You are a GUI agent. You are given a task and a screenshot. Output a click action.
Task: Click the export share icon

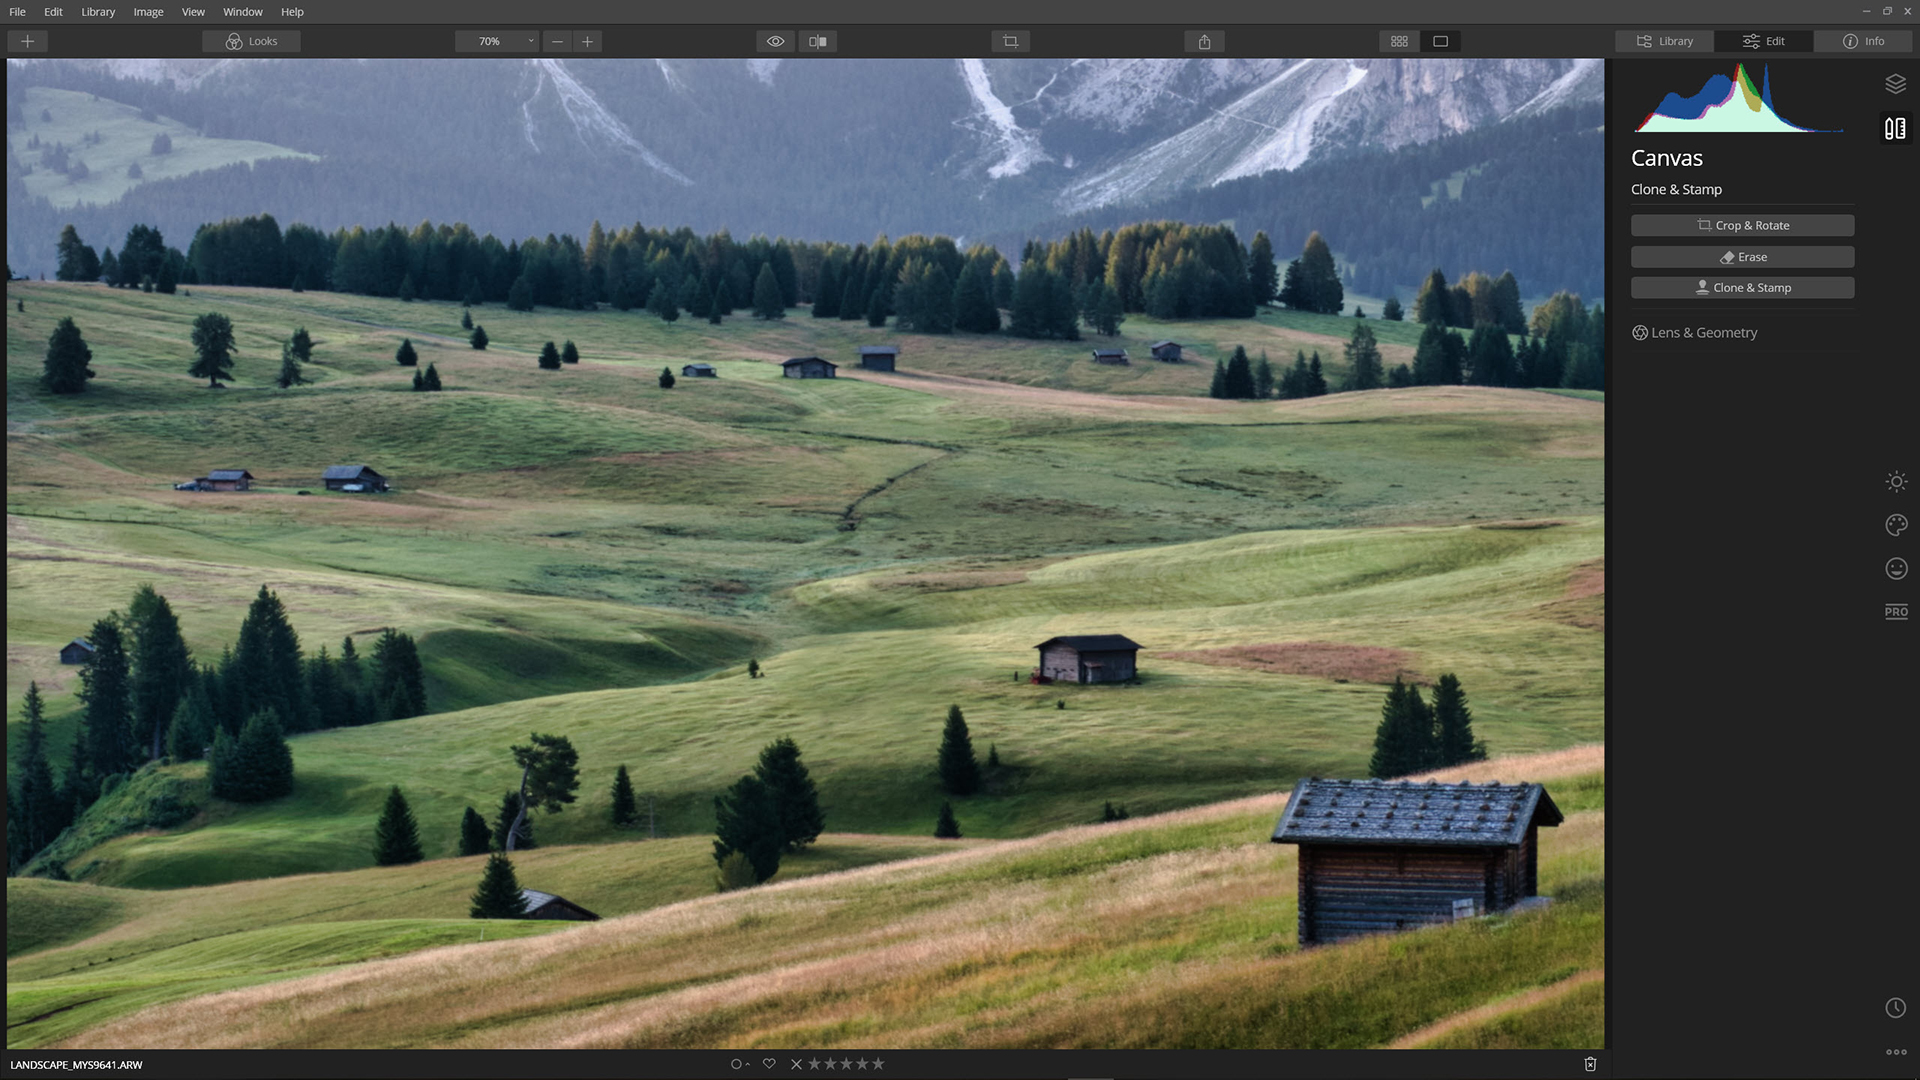[x=1205, y=41]
